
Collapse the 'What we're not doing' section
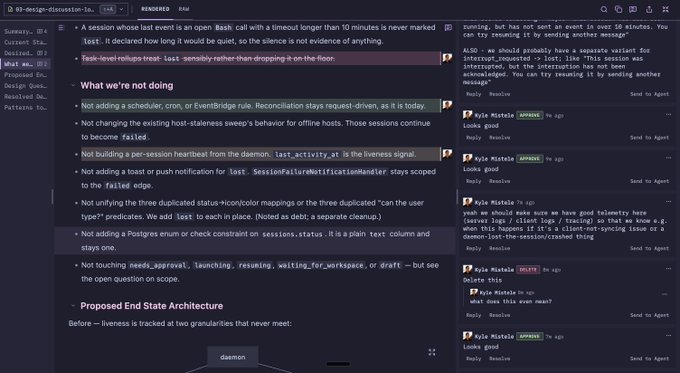pos(73,85)
